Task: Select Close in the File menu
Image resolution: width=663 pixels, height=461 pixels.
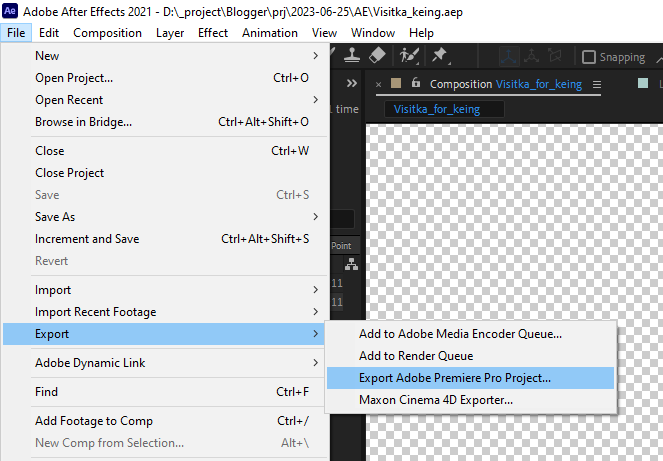Action: click(165, 151)
